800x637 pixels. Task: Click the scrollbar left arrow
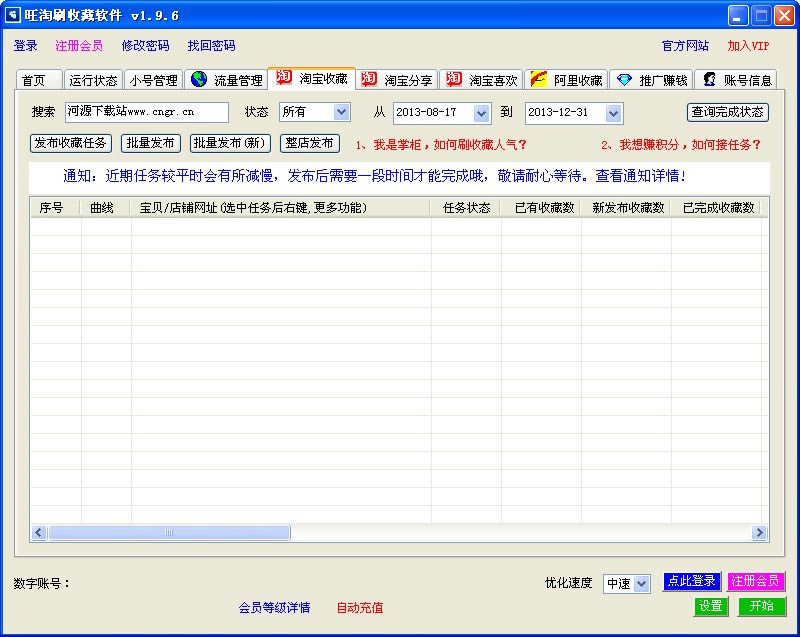39,532
